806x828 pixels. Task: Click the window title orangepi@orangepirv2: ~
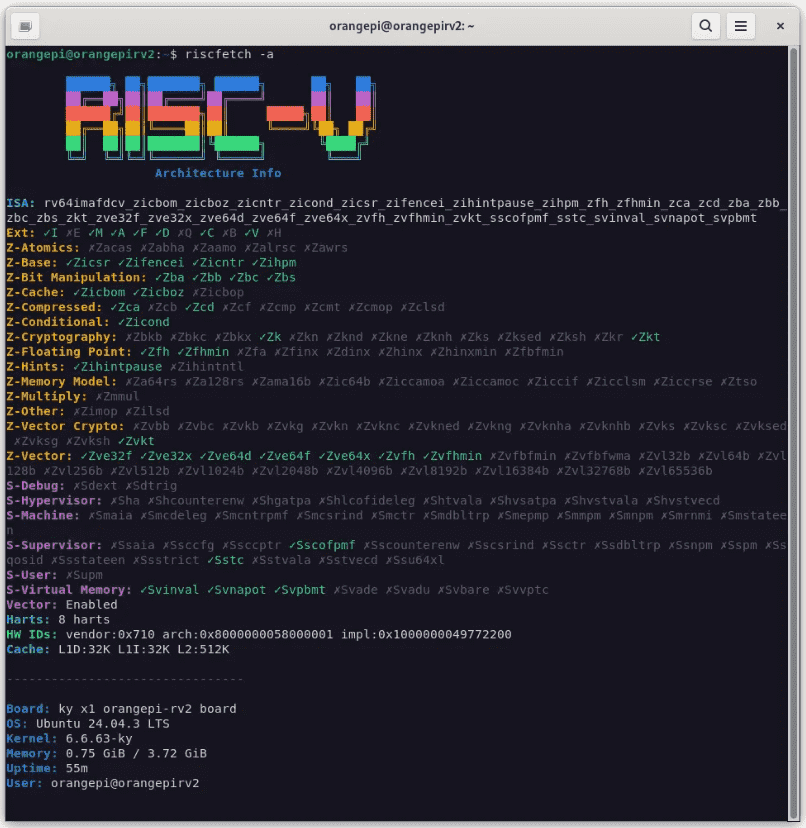(x=402, y=26)
